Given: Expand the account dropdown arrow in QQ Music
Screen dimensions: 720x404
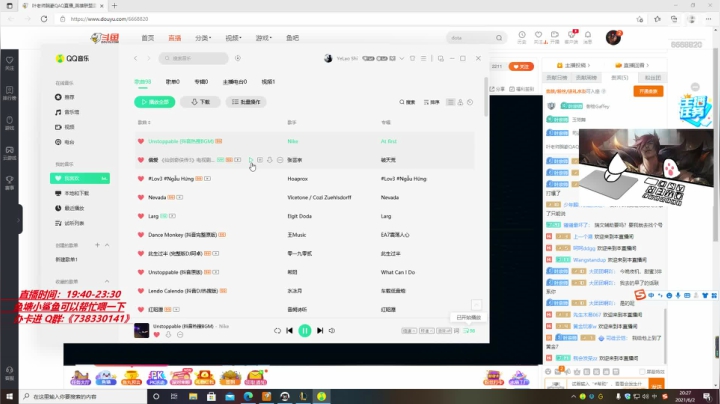Looking at the screenshot, I should point(402,58).
